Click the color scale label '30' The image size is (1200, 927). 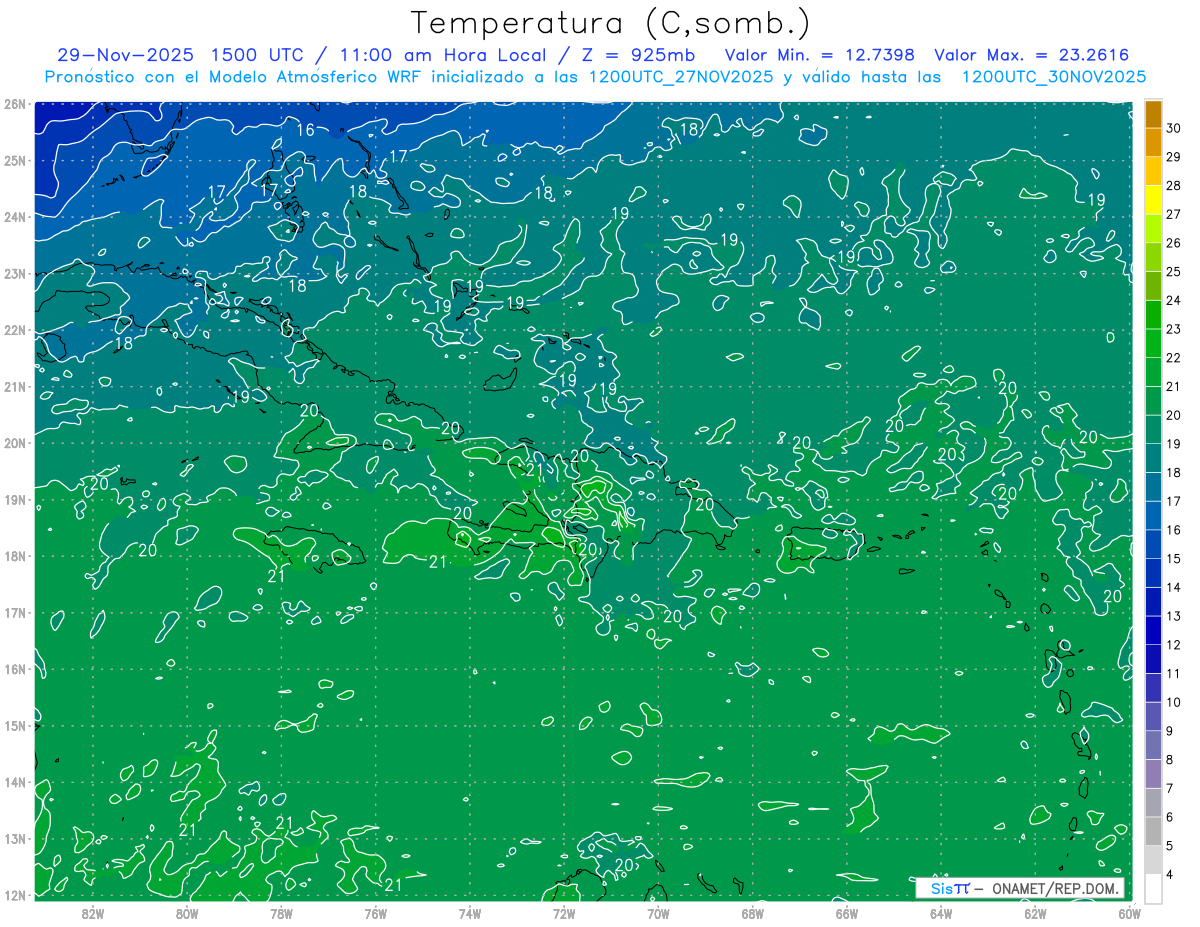1173,127
